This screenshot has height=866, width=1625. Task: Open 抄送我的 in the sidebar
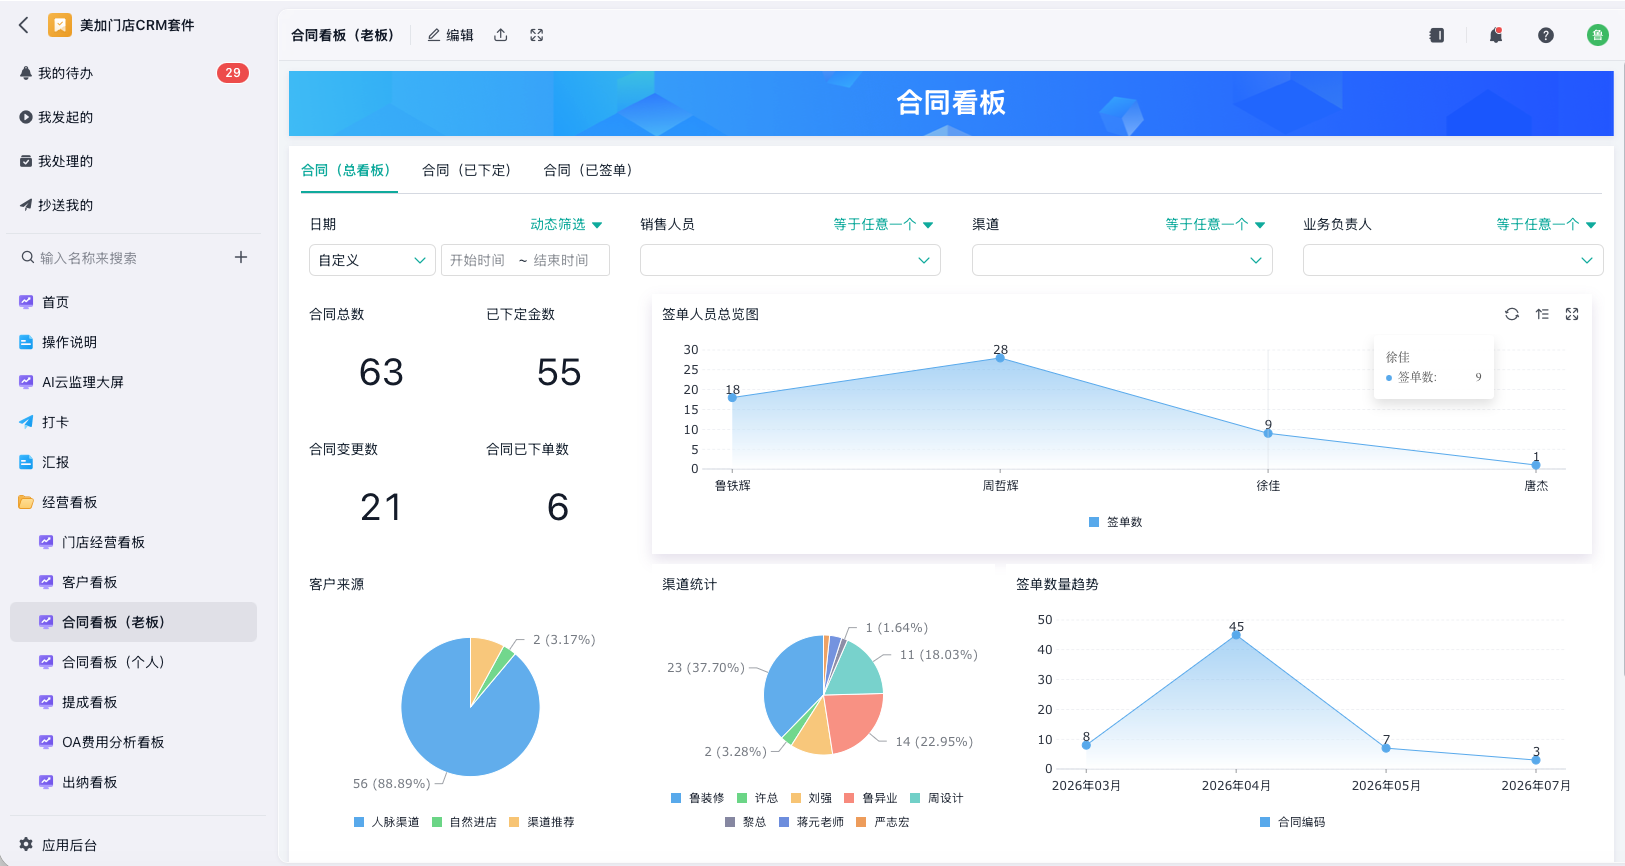pyautogui.click(x=134, y=205)
